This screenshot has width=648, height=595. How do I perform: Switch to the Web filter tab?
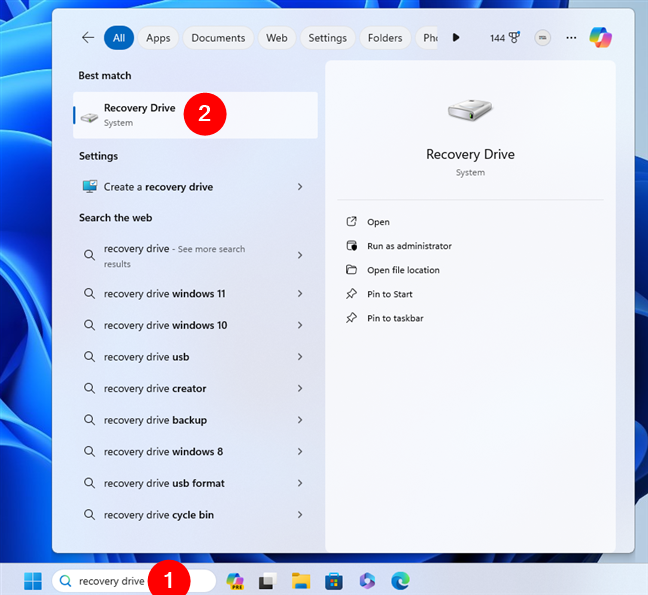tap(276, 38)
